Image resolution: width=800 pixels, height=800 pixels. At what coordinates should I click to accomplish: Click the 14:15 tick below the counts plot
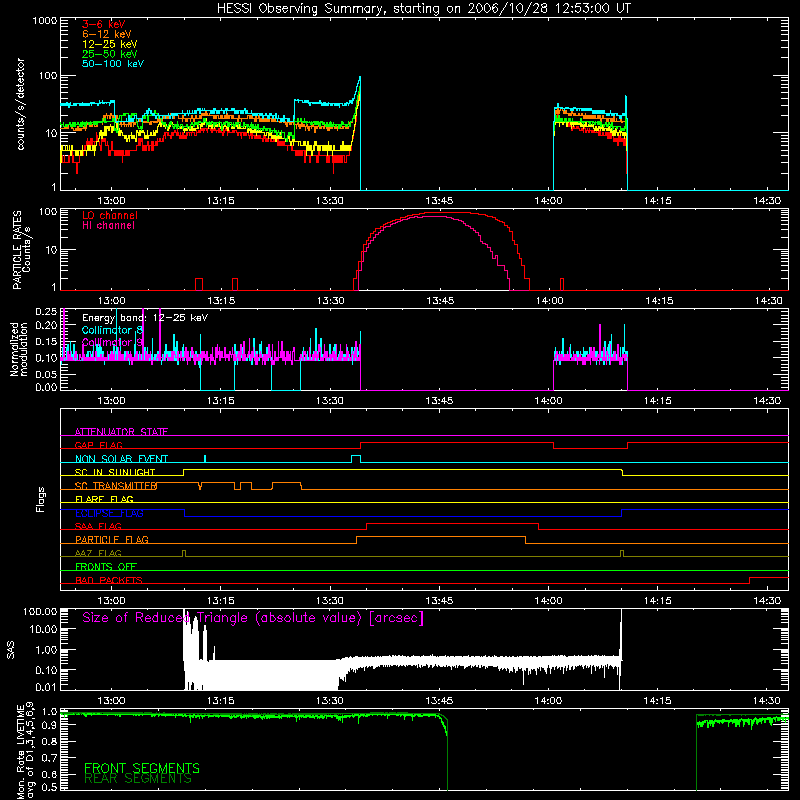coord(658,201)
